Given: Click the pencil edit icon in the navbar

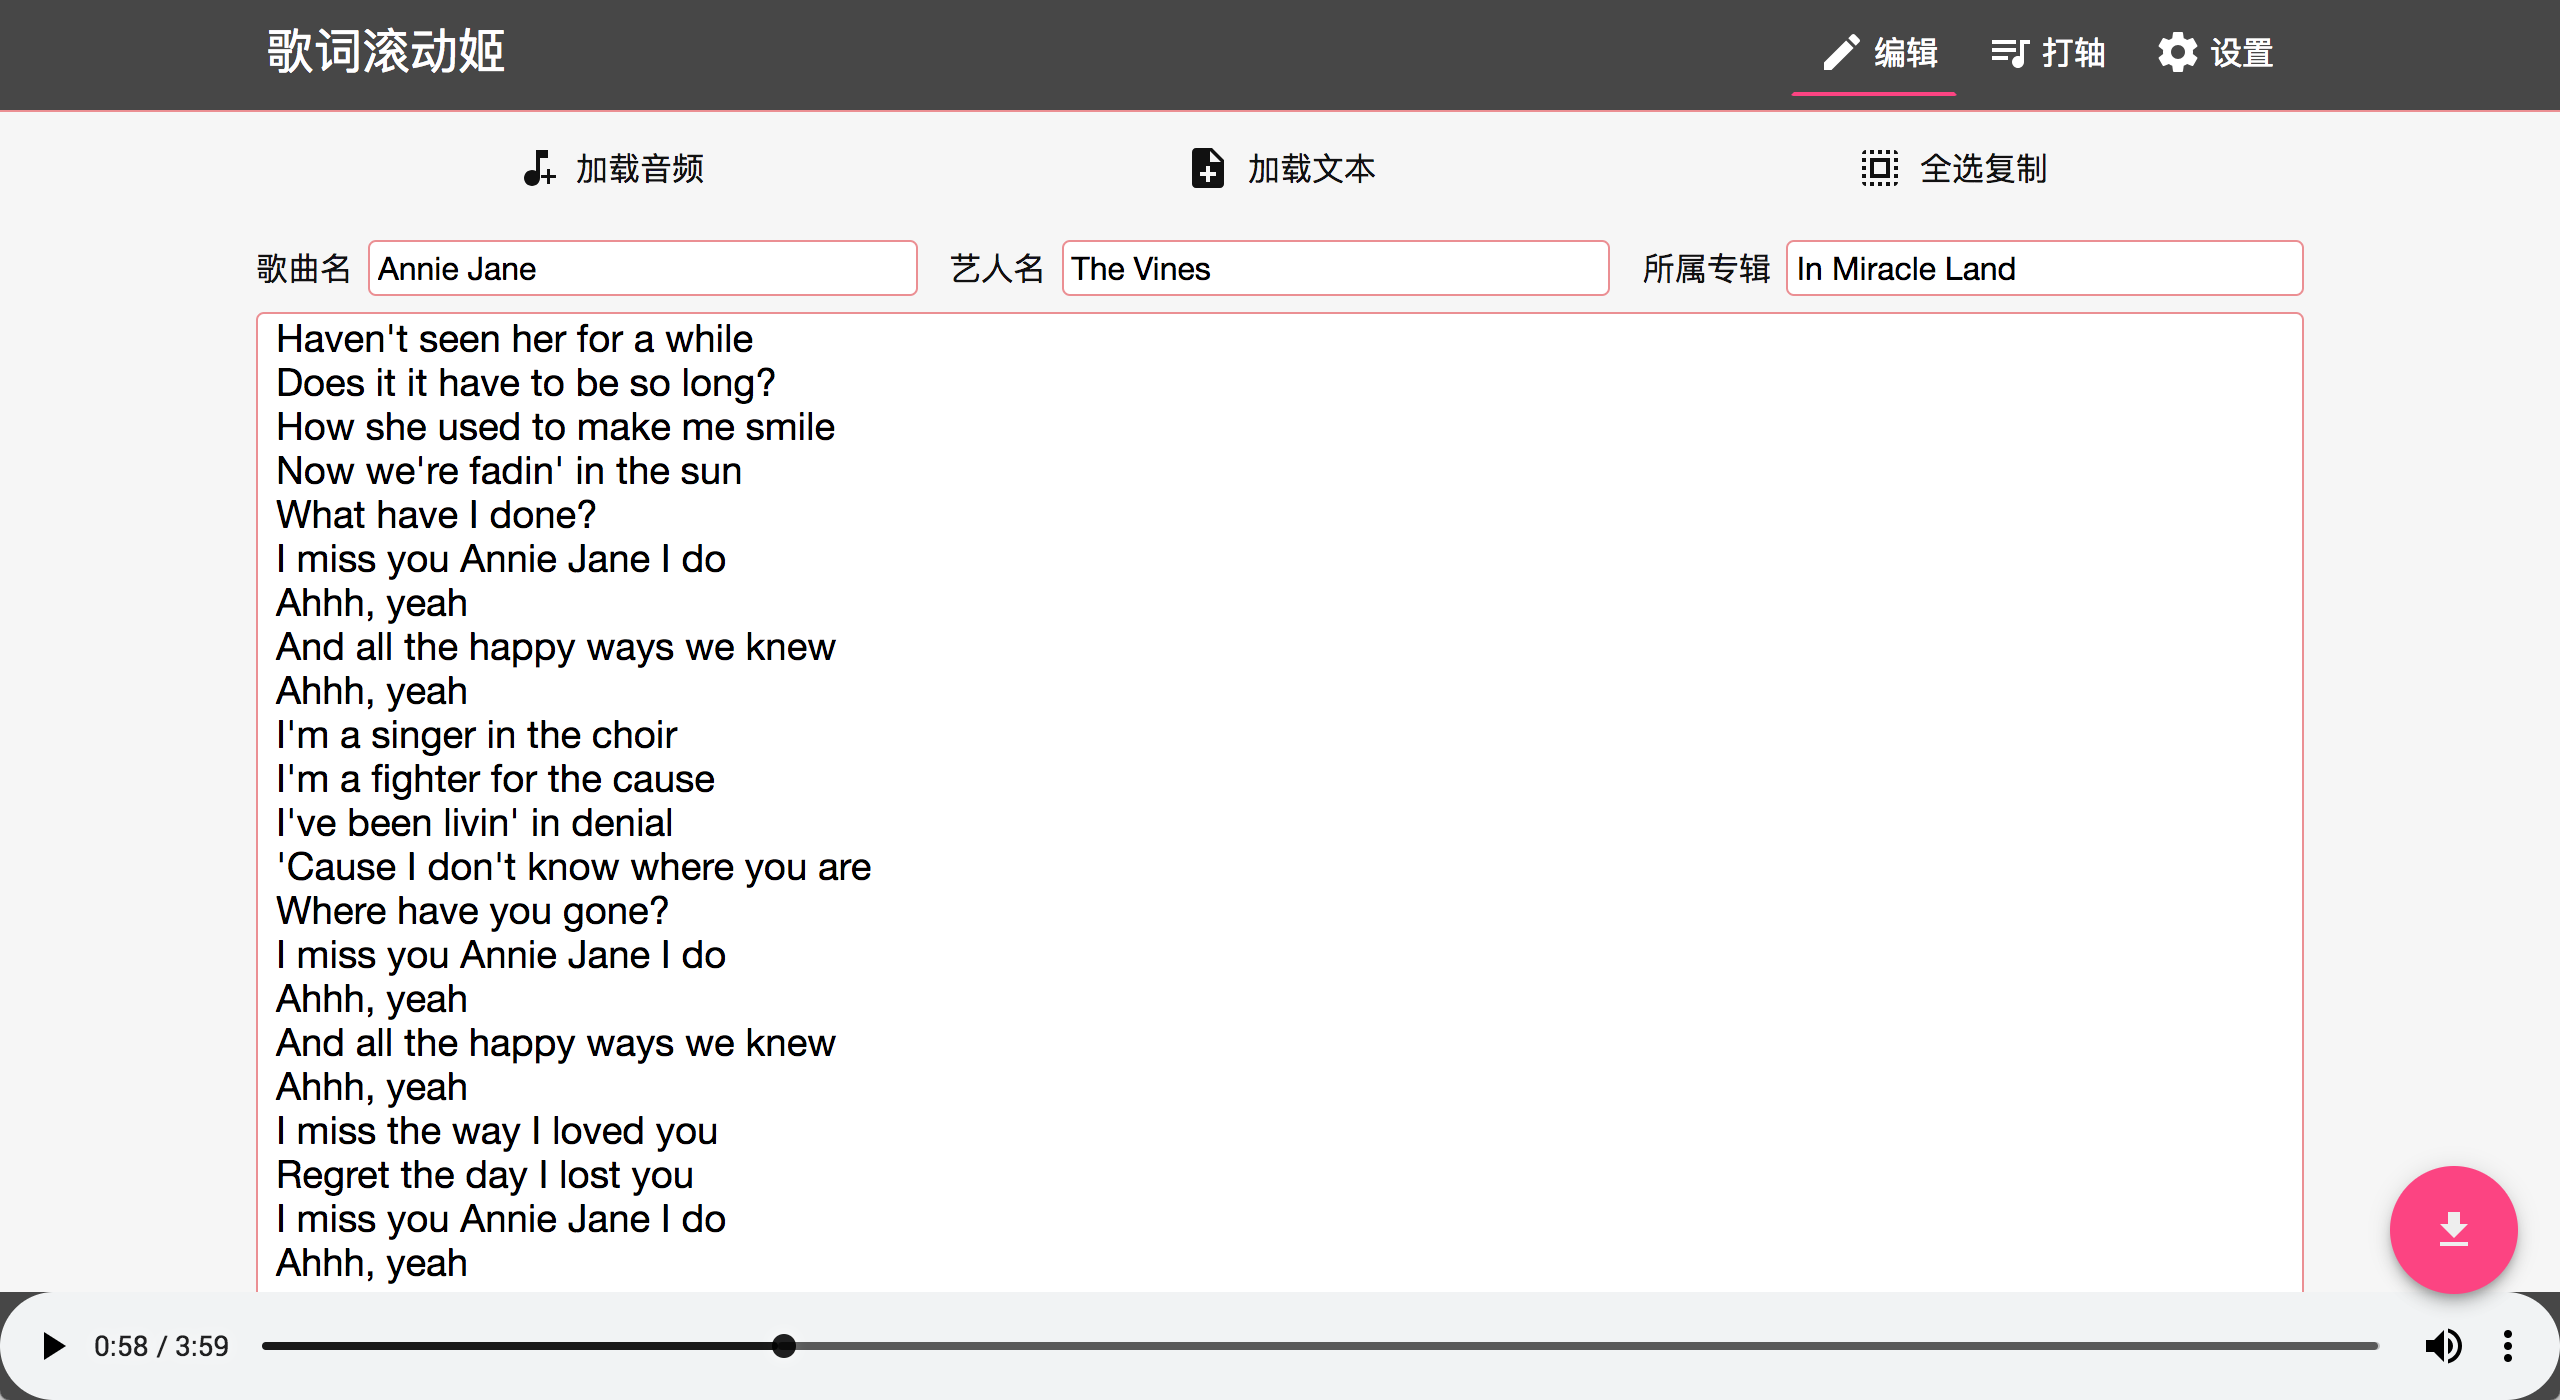Looking at the screenshot, I should pyautogui.click(x=1840, y=52).
